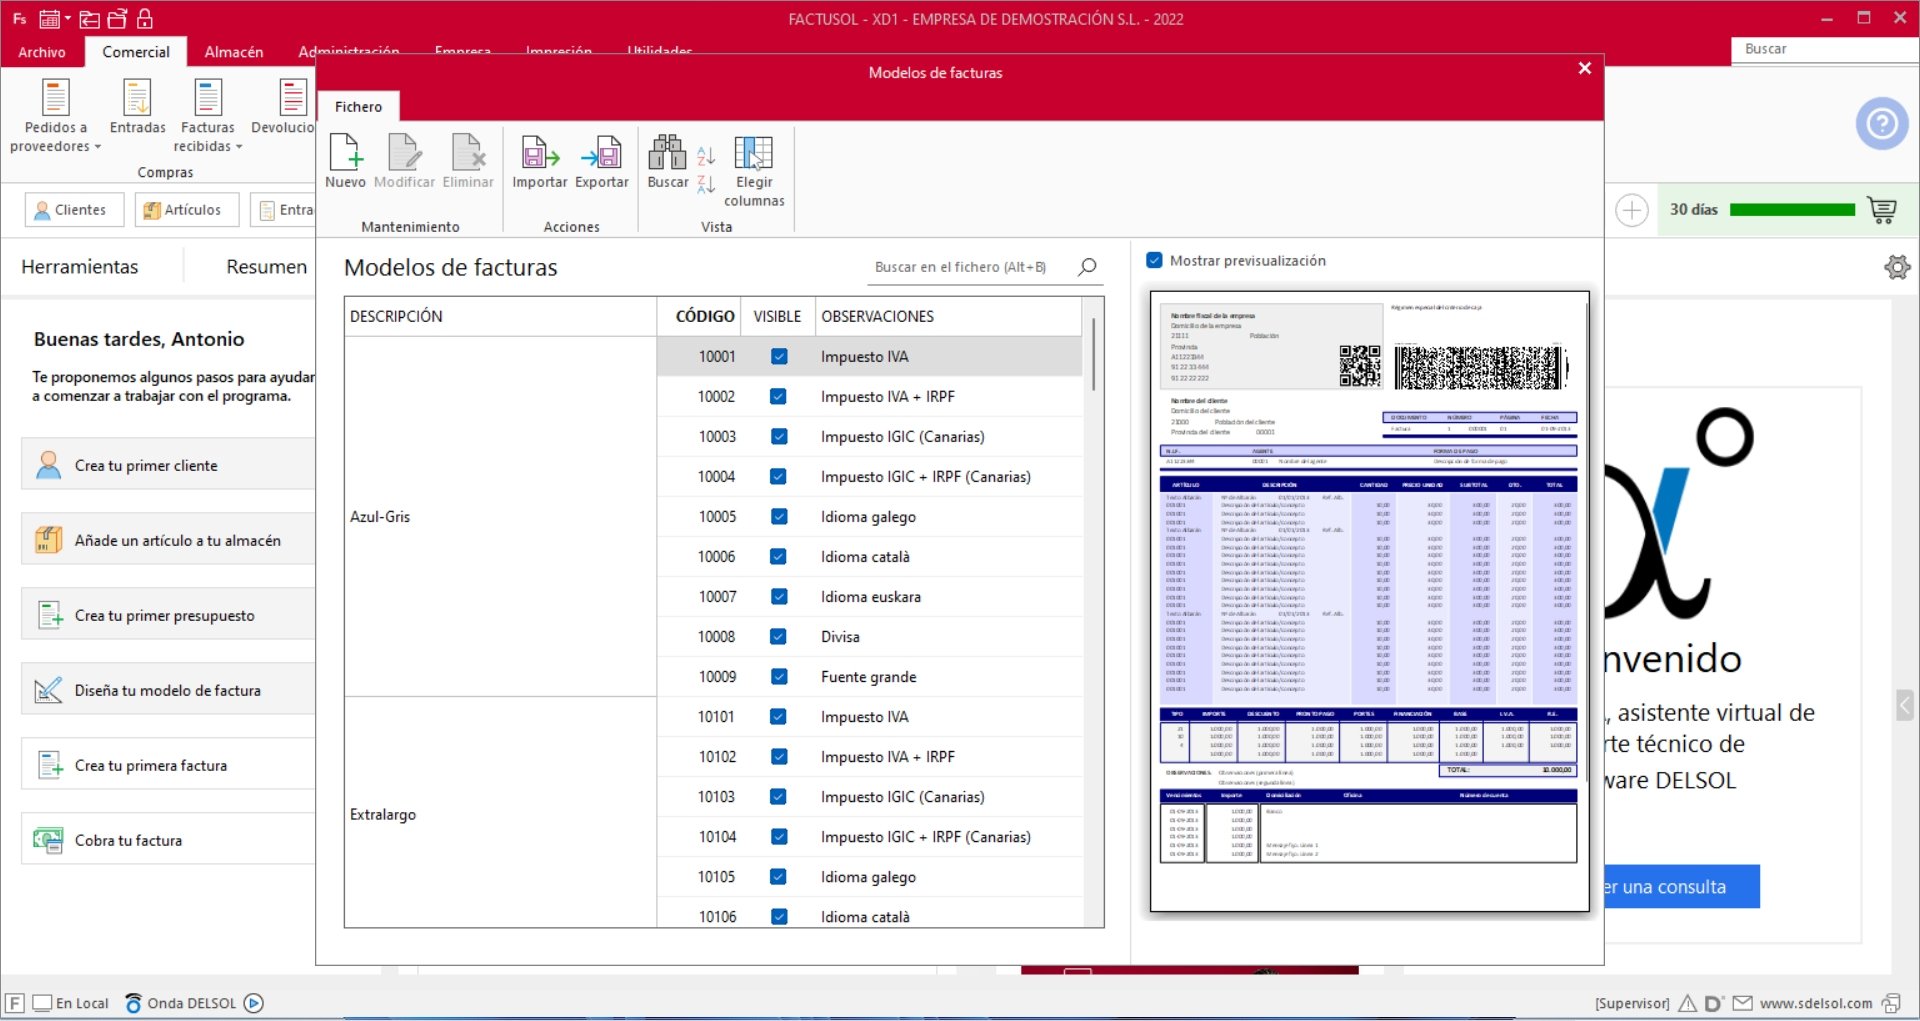
Task: Click Diseña tu modelo de factura icon
Action: [x=48, y=690]
